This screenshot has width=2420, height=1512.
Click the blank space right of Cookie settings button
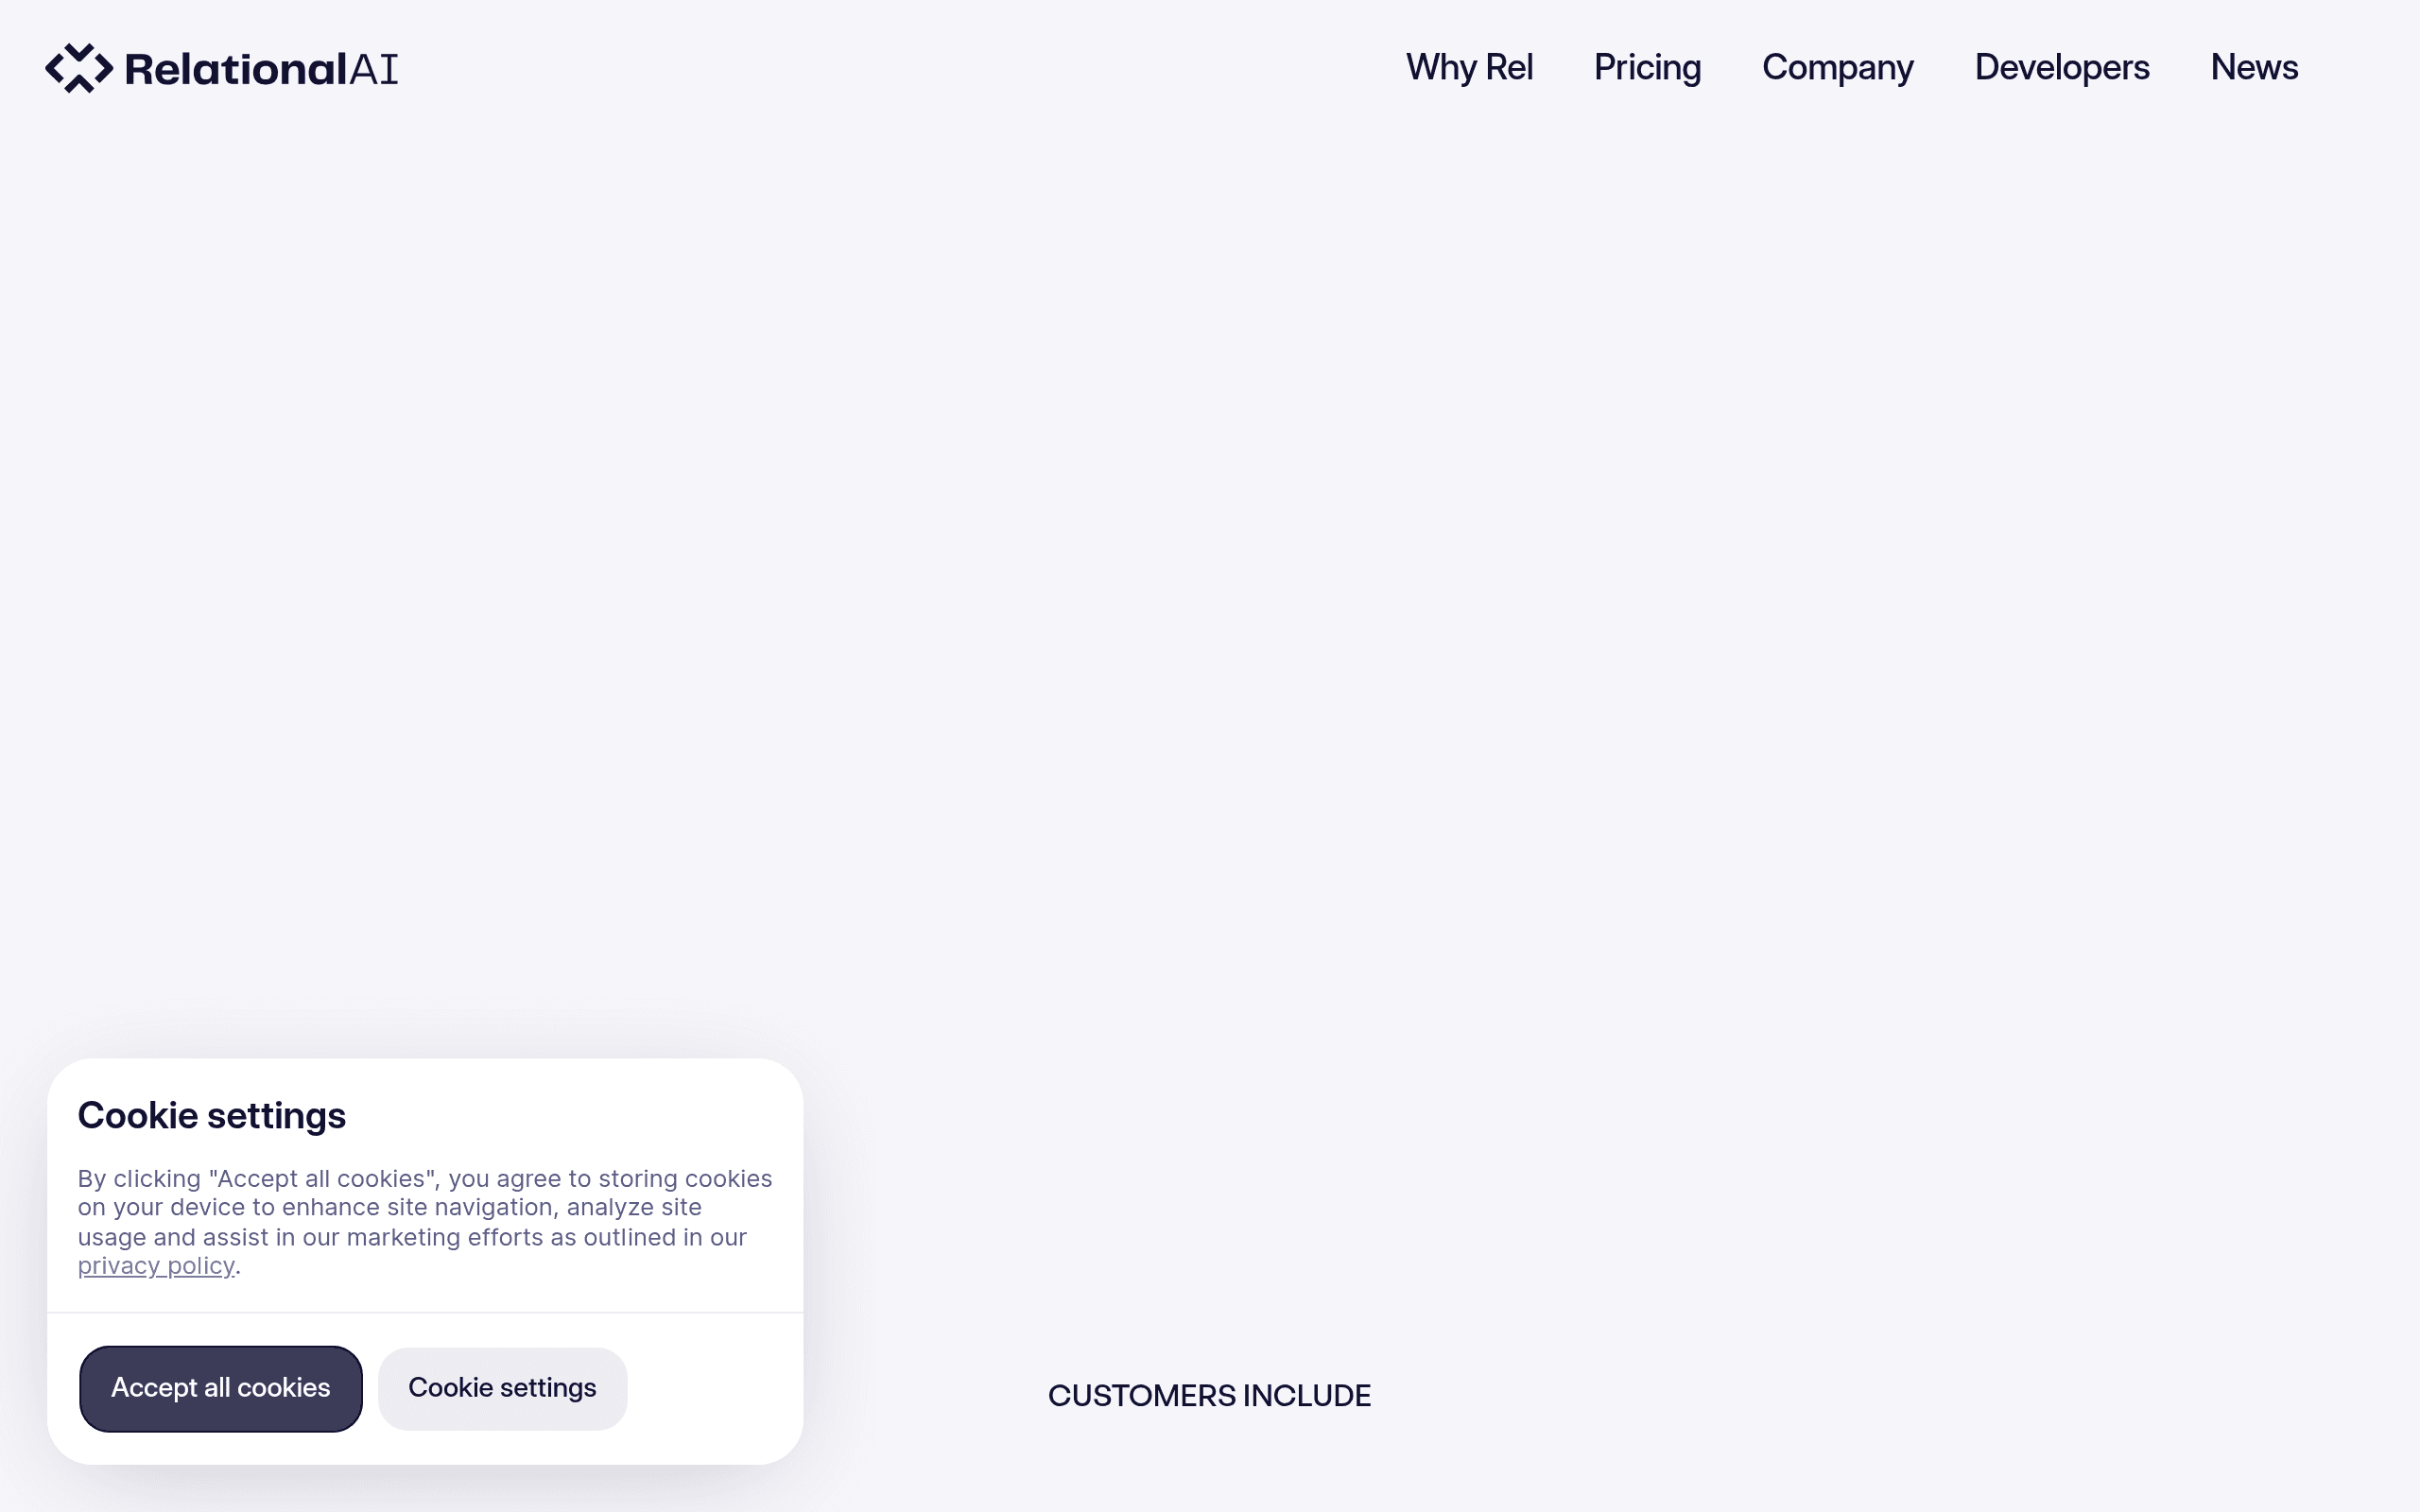[714, 1388]
